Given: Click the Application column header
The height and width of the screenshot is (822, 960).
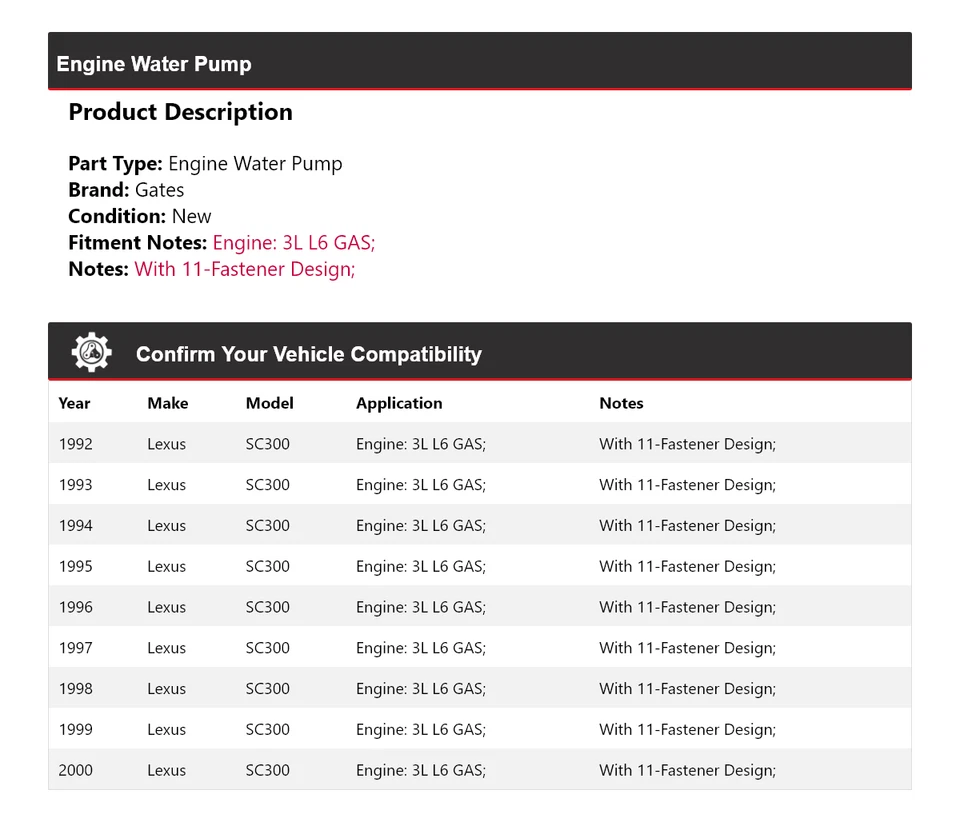Looking at the screenshot, I should click(398, 403).
